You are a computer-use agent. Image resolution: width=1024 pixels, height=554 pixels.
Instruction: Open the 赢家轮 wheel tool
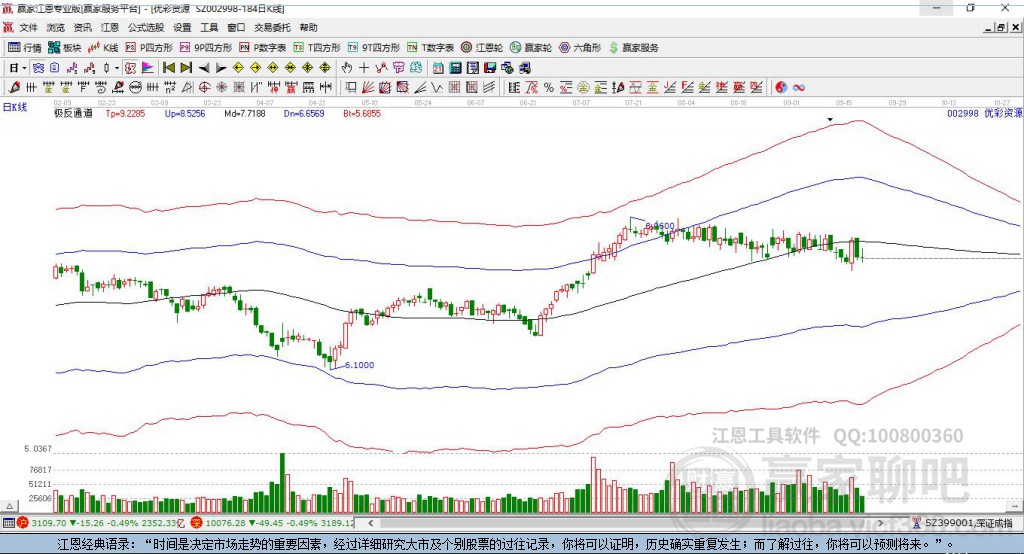pos(531,48)
